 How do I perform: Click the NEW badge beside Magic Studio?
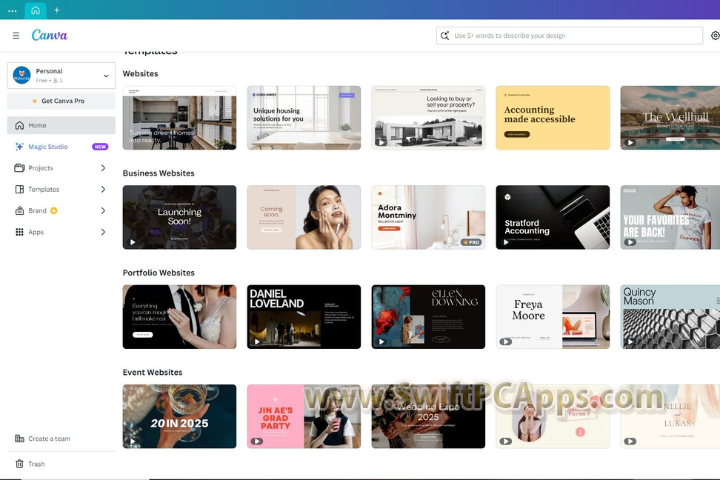(100, 147)
